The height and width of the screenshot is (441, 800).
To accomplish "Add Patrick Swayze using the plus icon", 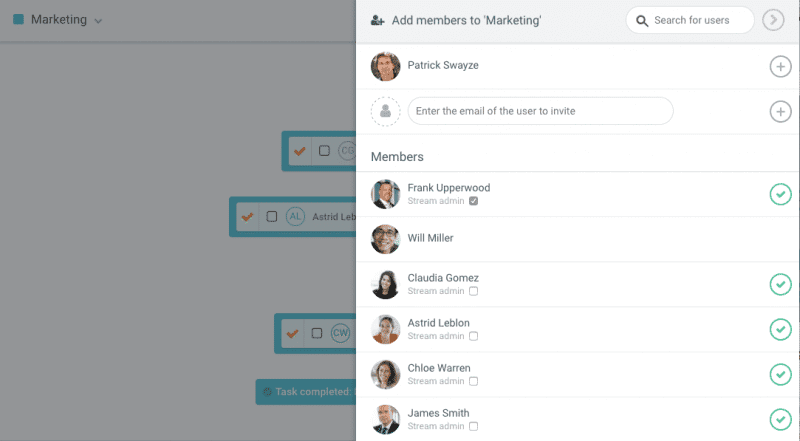I will [x=780, y=67].
